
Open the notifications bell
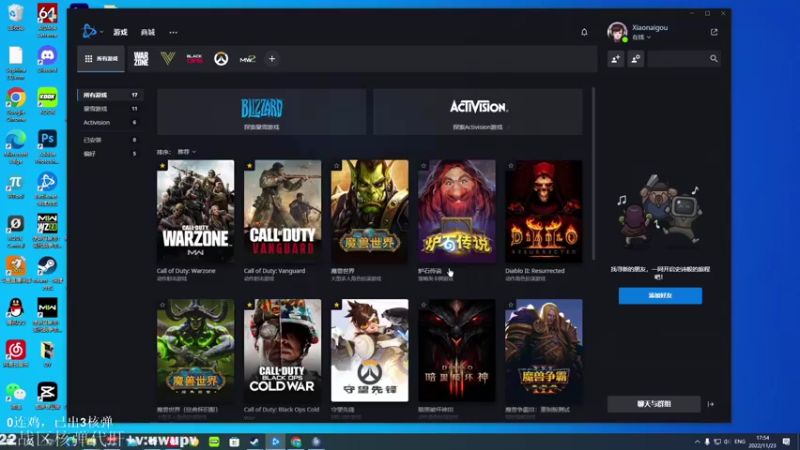click(x=584, y=32)
